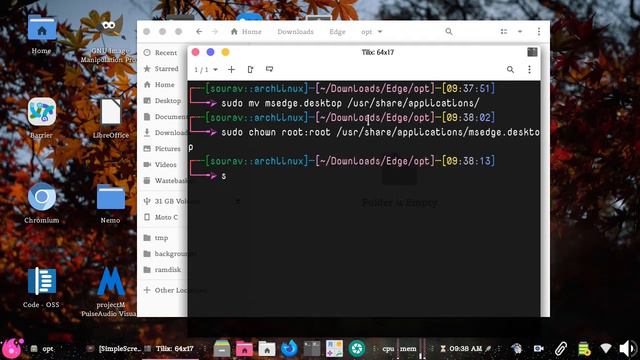Click the Tilix sidebar icon beside the title
This screenshot has height=360, width=640.
(x=532, y=52)
